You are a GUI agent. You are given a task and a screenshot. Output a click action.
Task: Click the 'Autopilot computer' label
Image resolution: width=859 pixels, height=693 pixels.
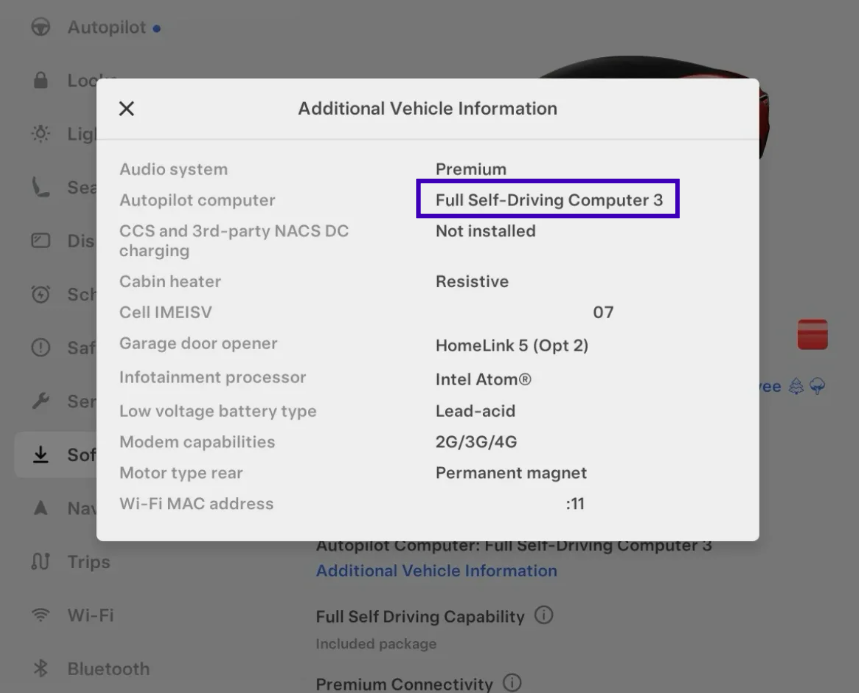click(x=197, y=200)
